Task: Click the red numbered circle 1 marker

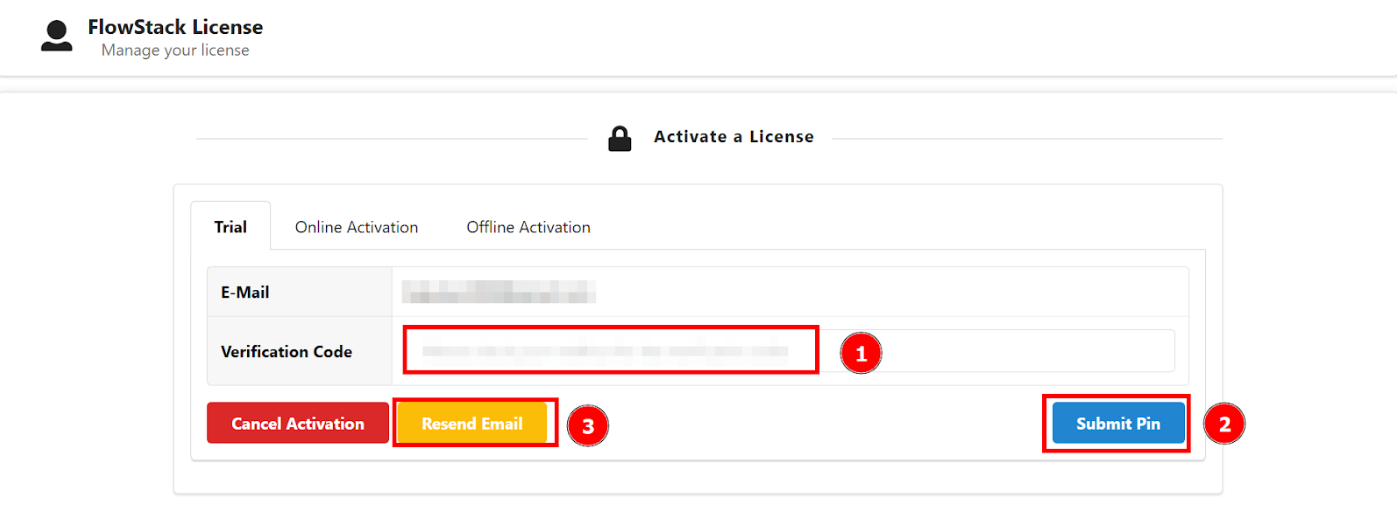Action: pos(860,352)
